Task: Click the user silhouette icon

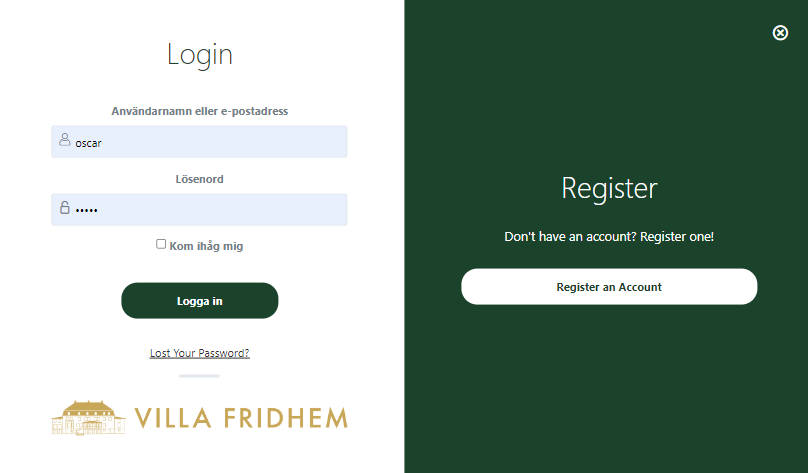Action: click(x=65, y=141)
